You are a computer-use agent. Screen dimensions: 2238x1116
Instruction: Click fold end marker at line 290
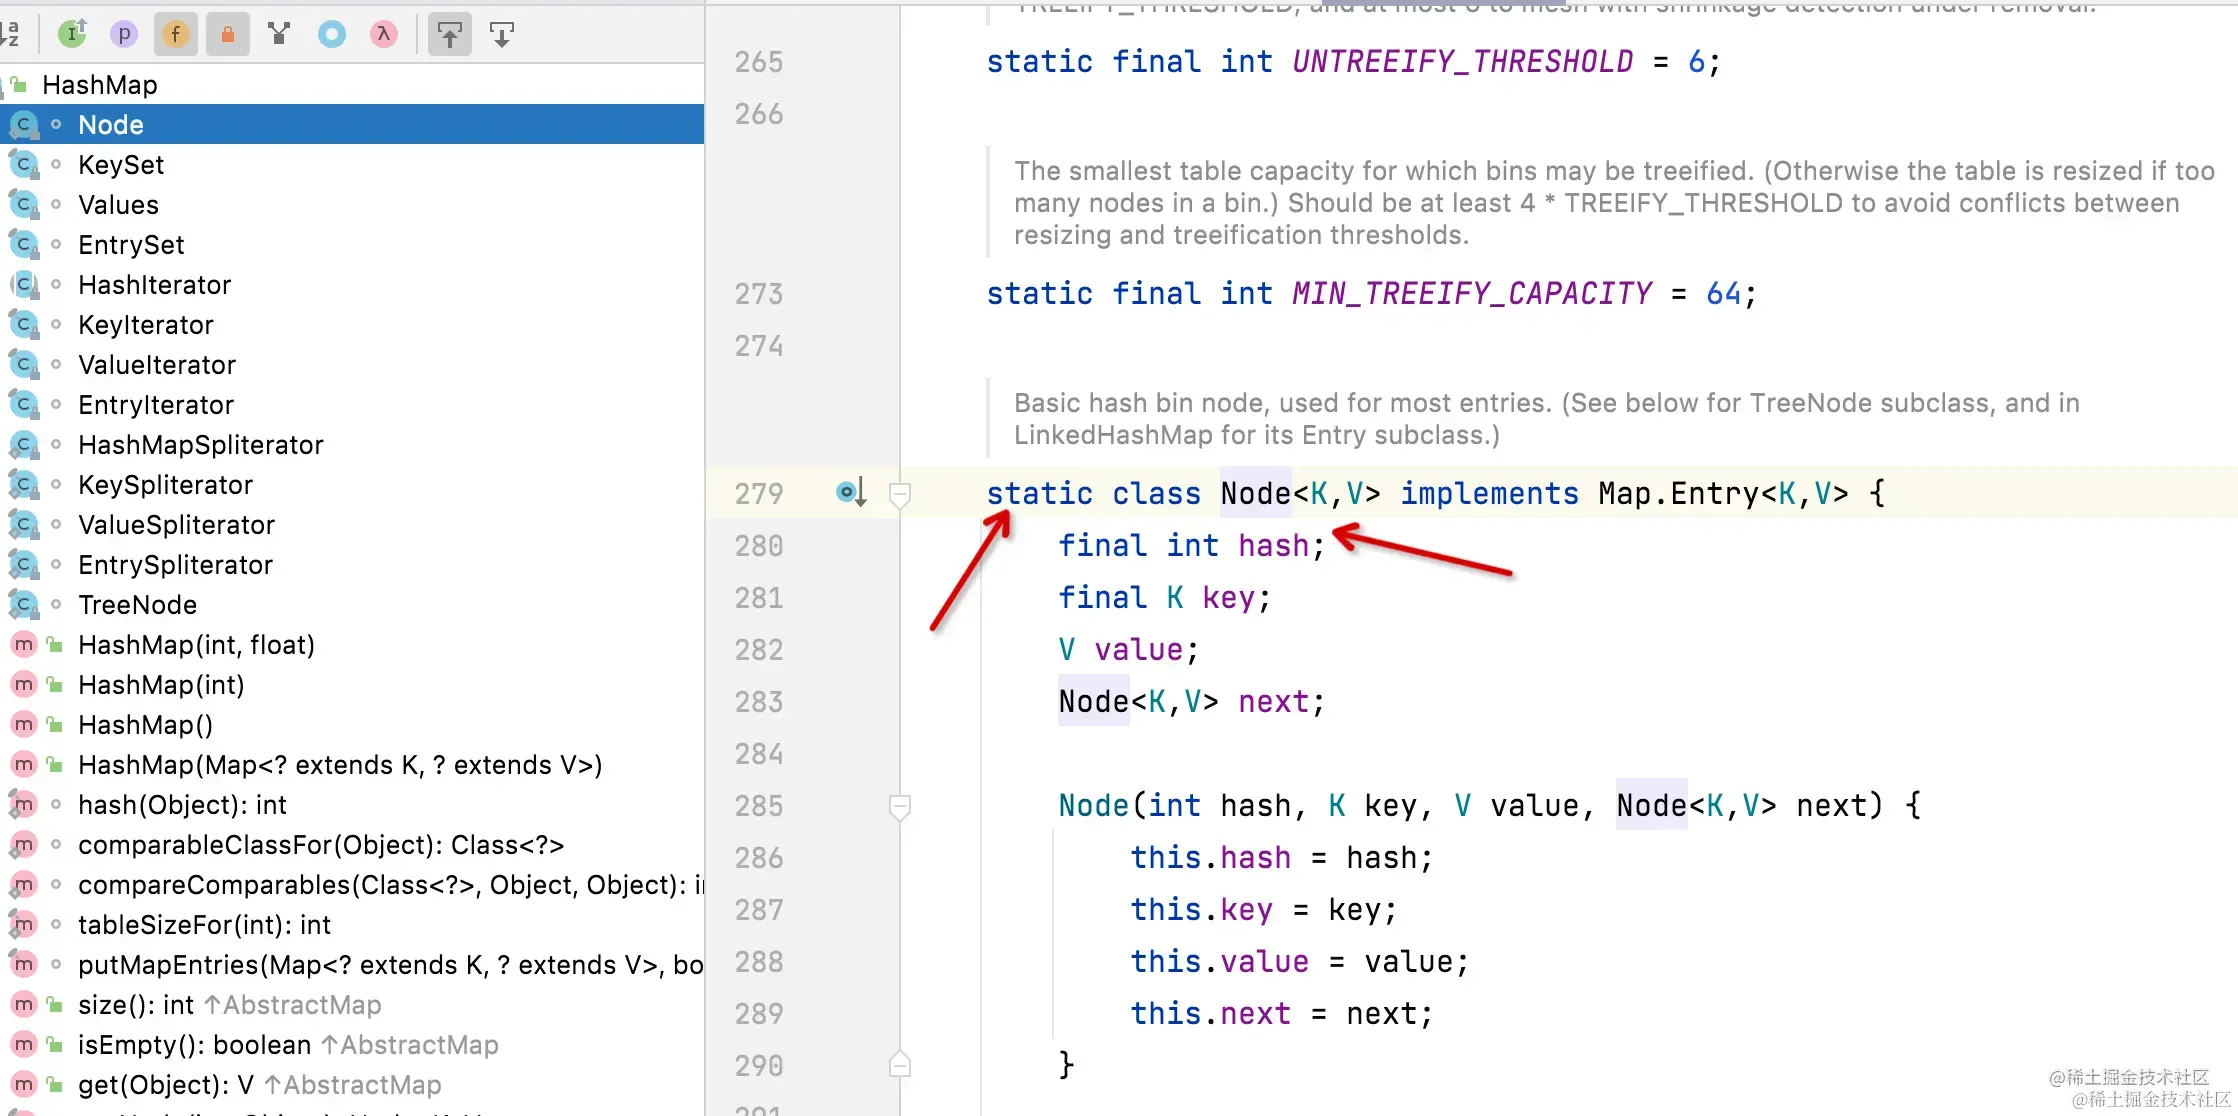pyautogui.click(x=899, y=1065)
